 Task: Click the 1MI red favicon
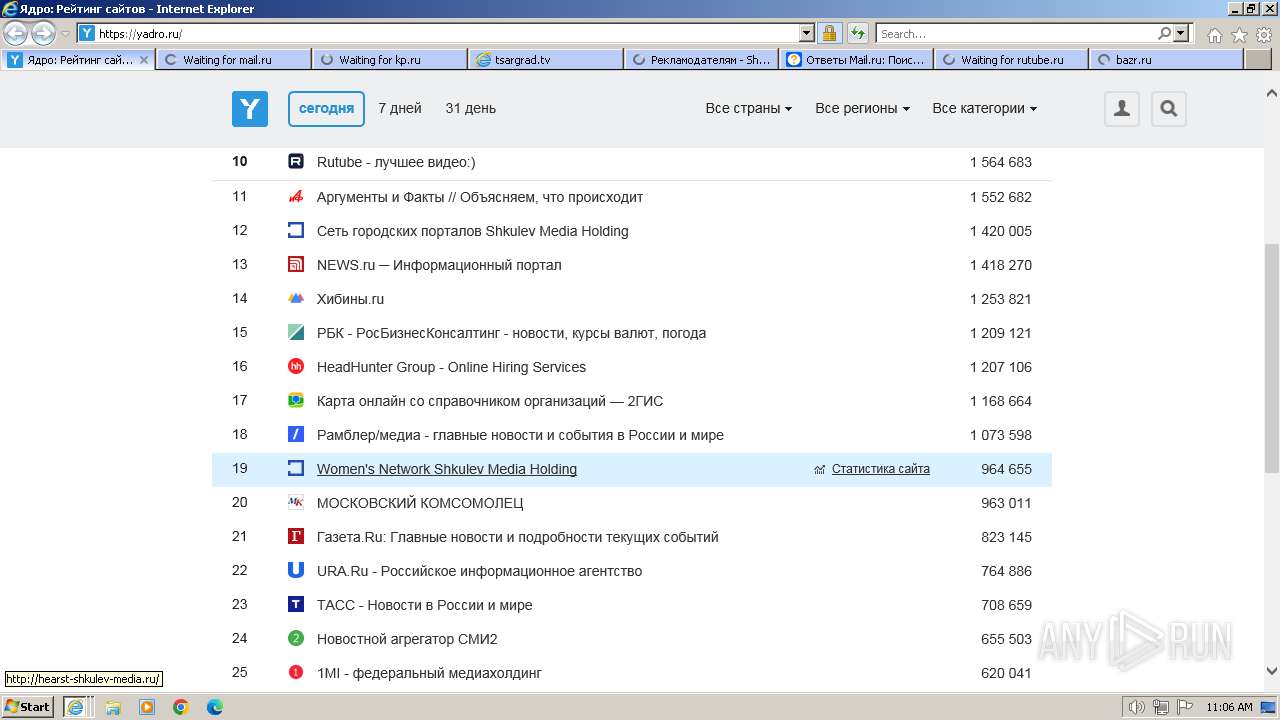point(295,673)
